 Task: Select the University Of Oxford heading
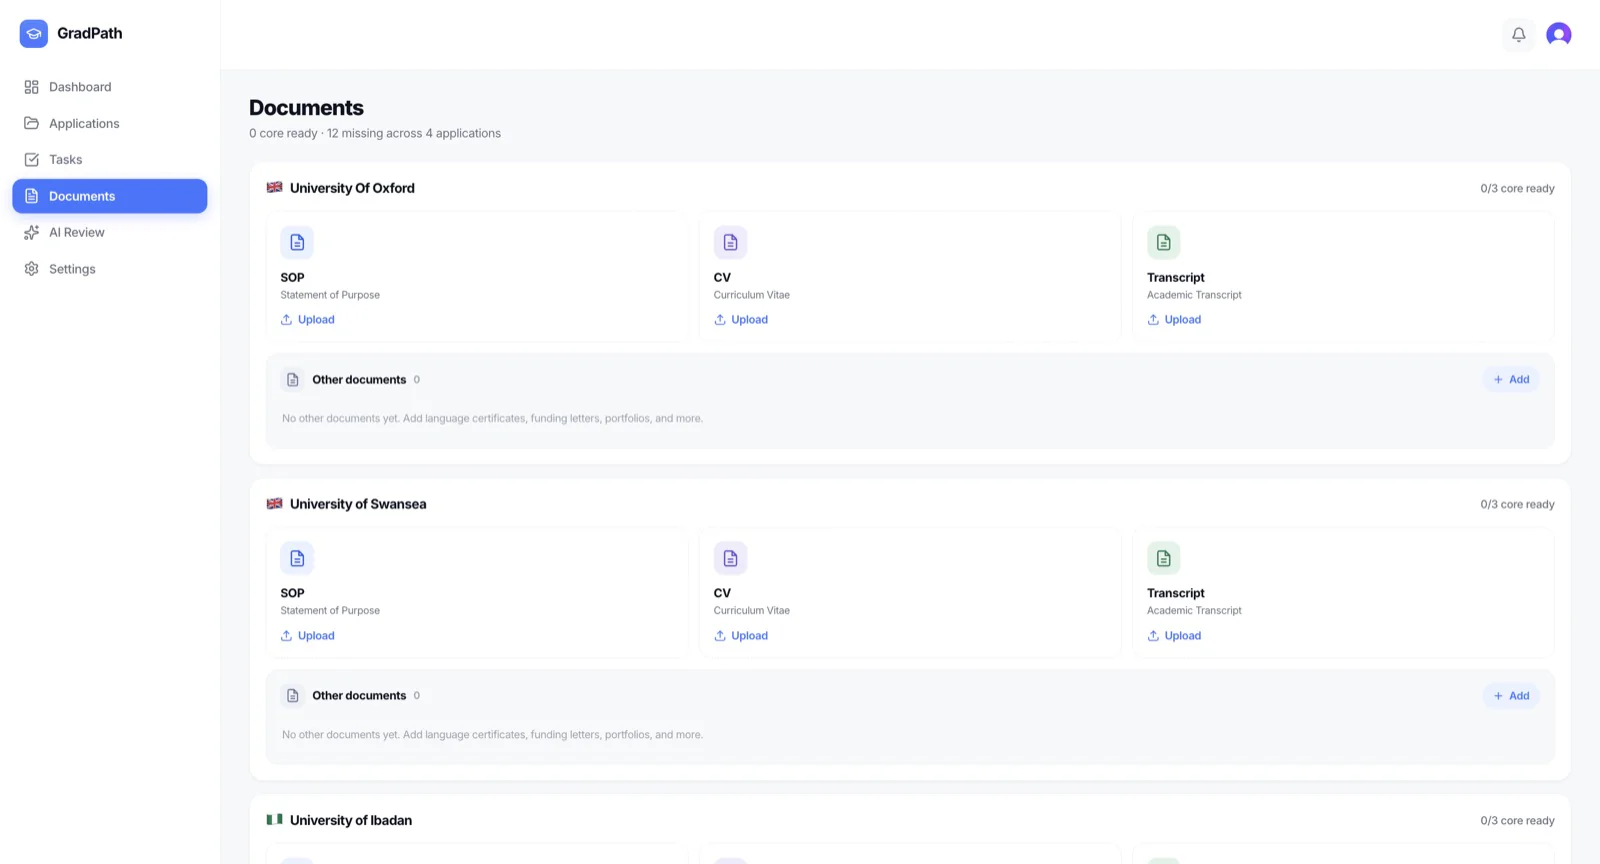pos(352,188)
